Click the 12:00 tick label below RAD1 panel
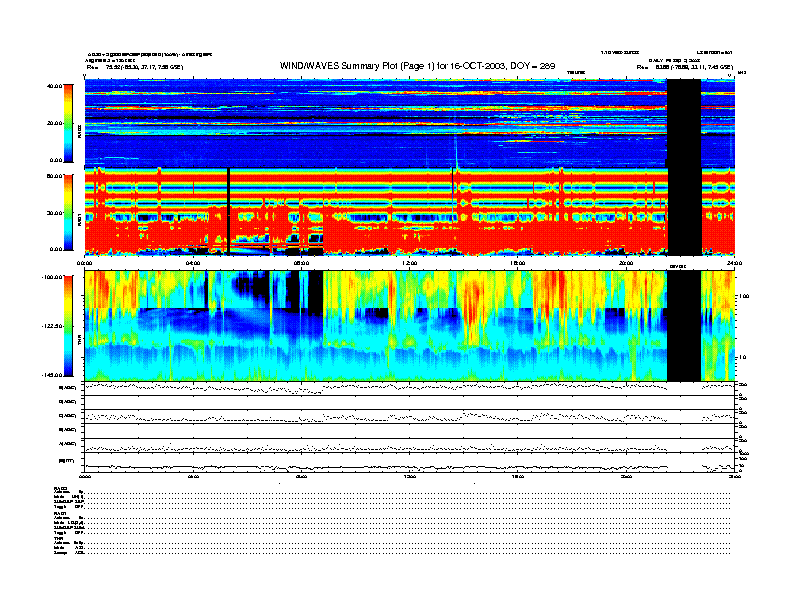This screenshot has height=612, width=792. (x=410, y=263)
